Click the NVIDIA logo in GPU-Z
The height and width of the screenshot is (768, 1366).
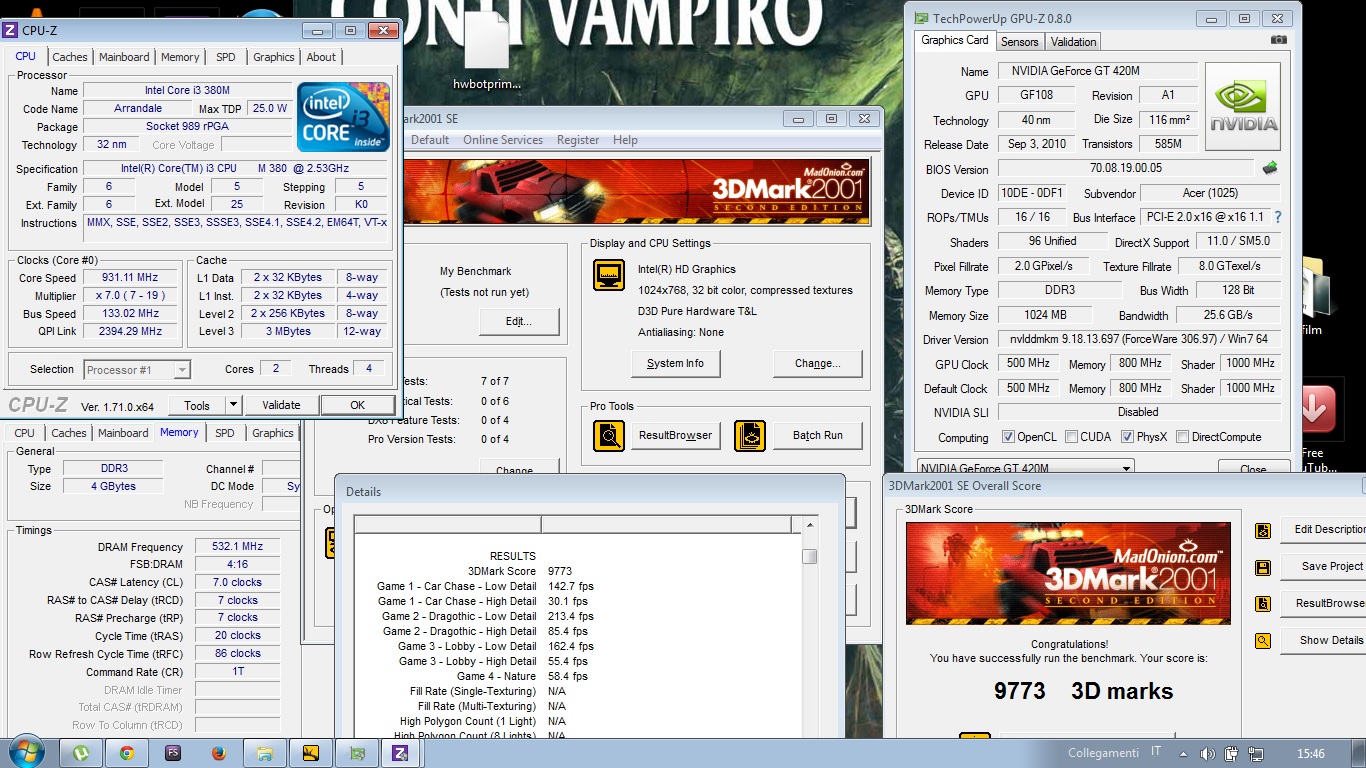click(x=1243, y=107)
